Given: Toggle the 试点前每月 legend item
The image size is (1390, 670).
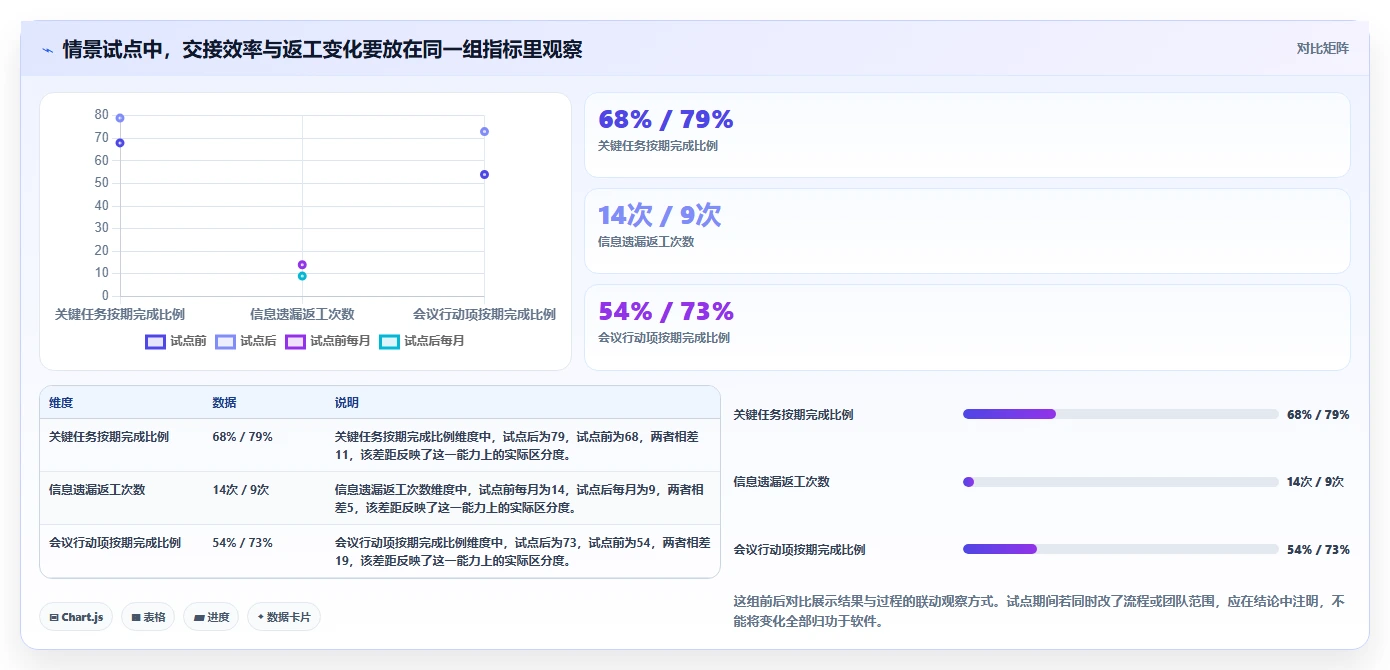Looking at the screenshot, I should tap(328, 341).
